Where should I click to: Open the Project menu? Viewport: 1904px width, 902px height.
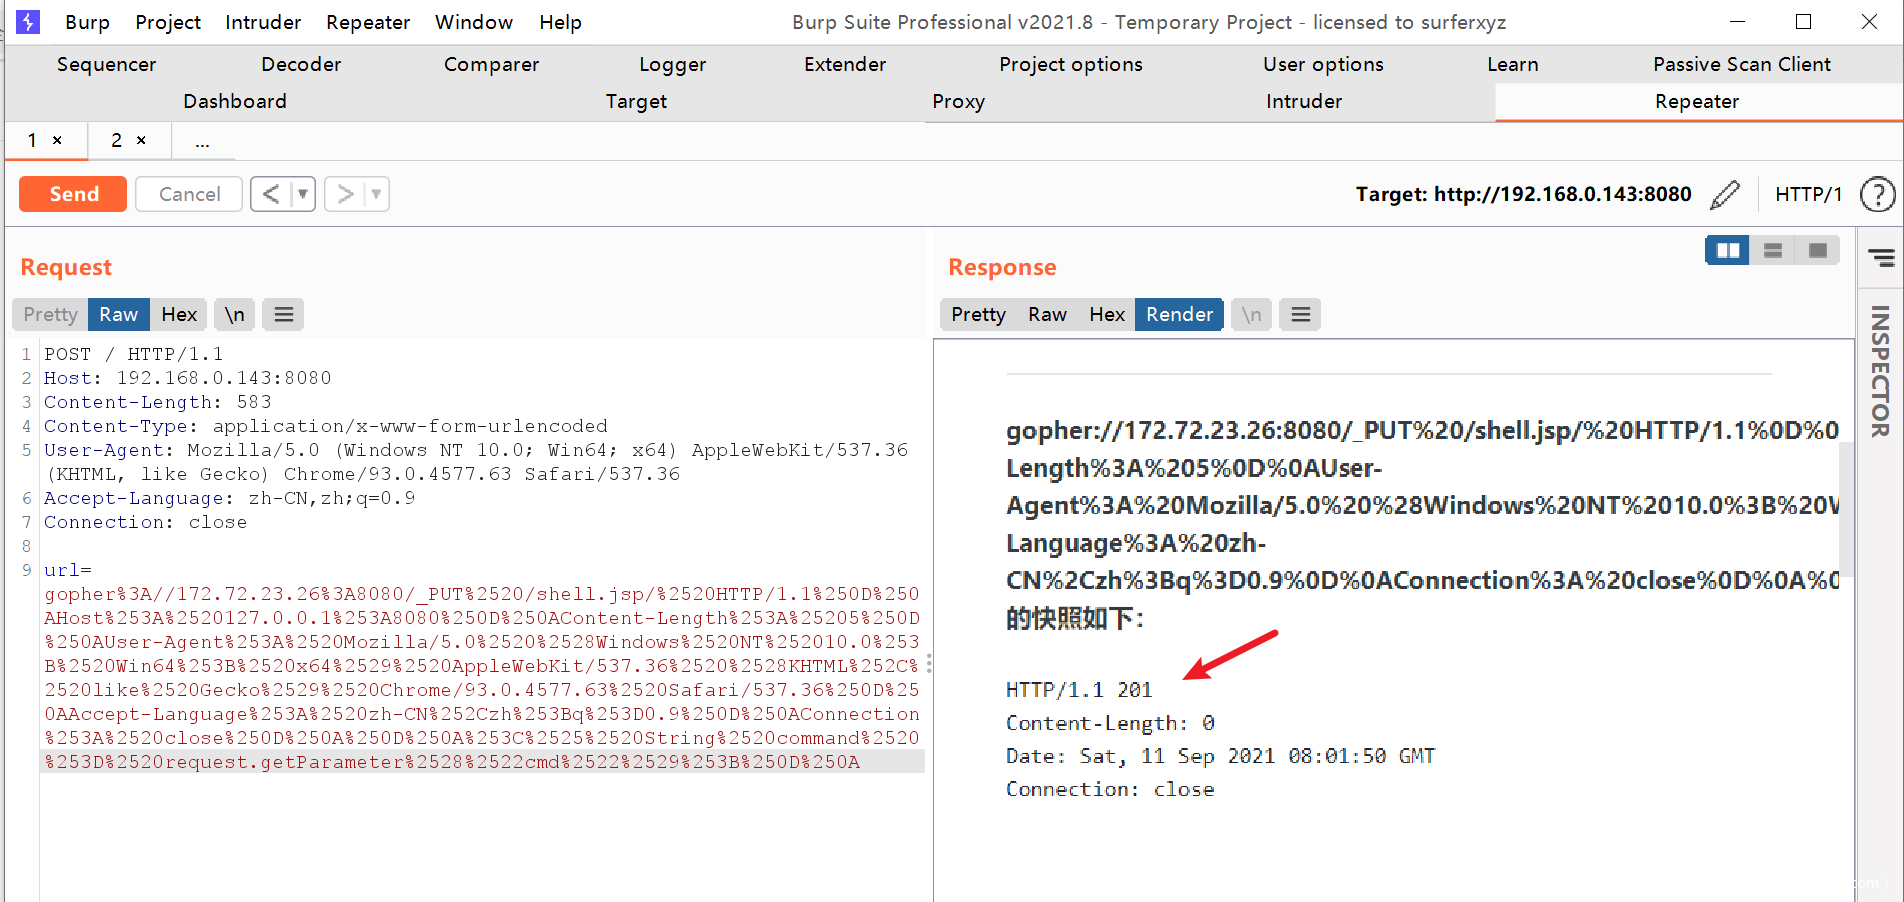click(168, 22)
